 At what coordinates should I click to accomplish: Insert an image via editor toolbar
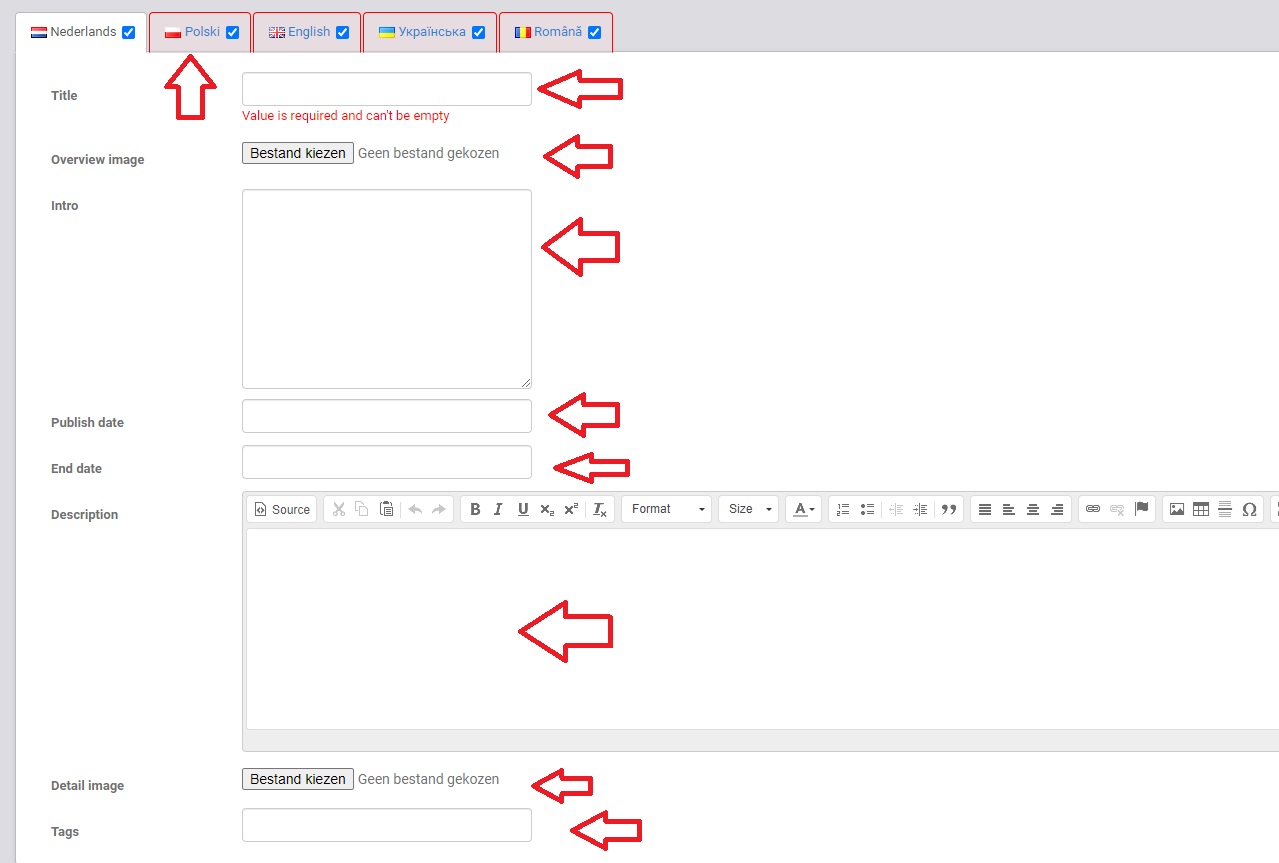point(1177,509)
